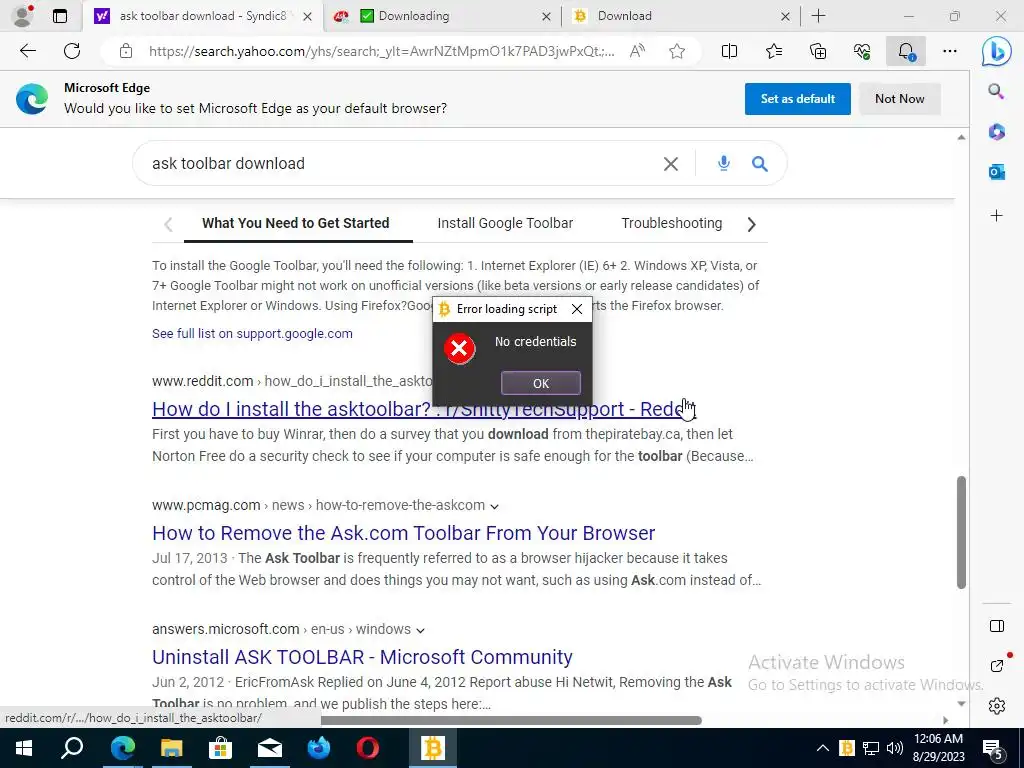This screenshot has height=768, width=1024.
Task: Open sidebar Search icon
Action: pyautogui.click(x=997, y=91)
